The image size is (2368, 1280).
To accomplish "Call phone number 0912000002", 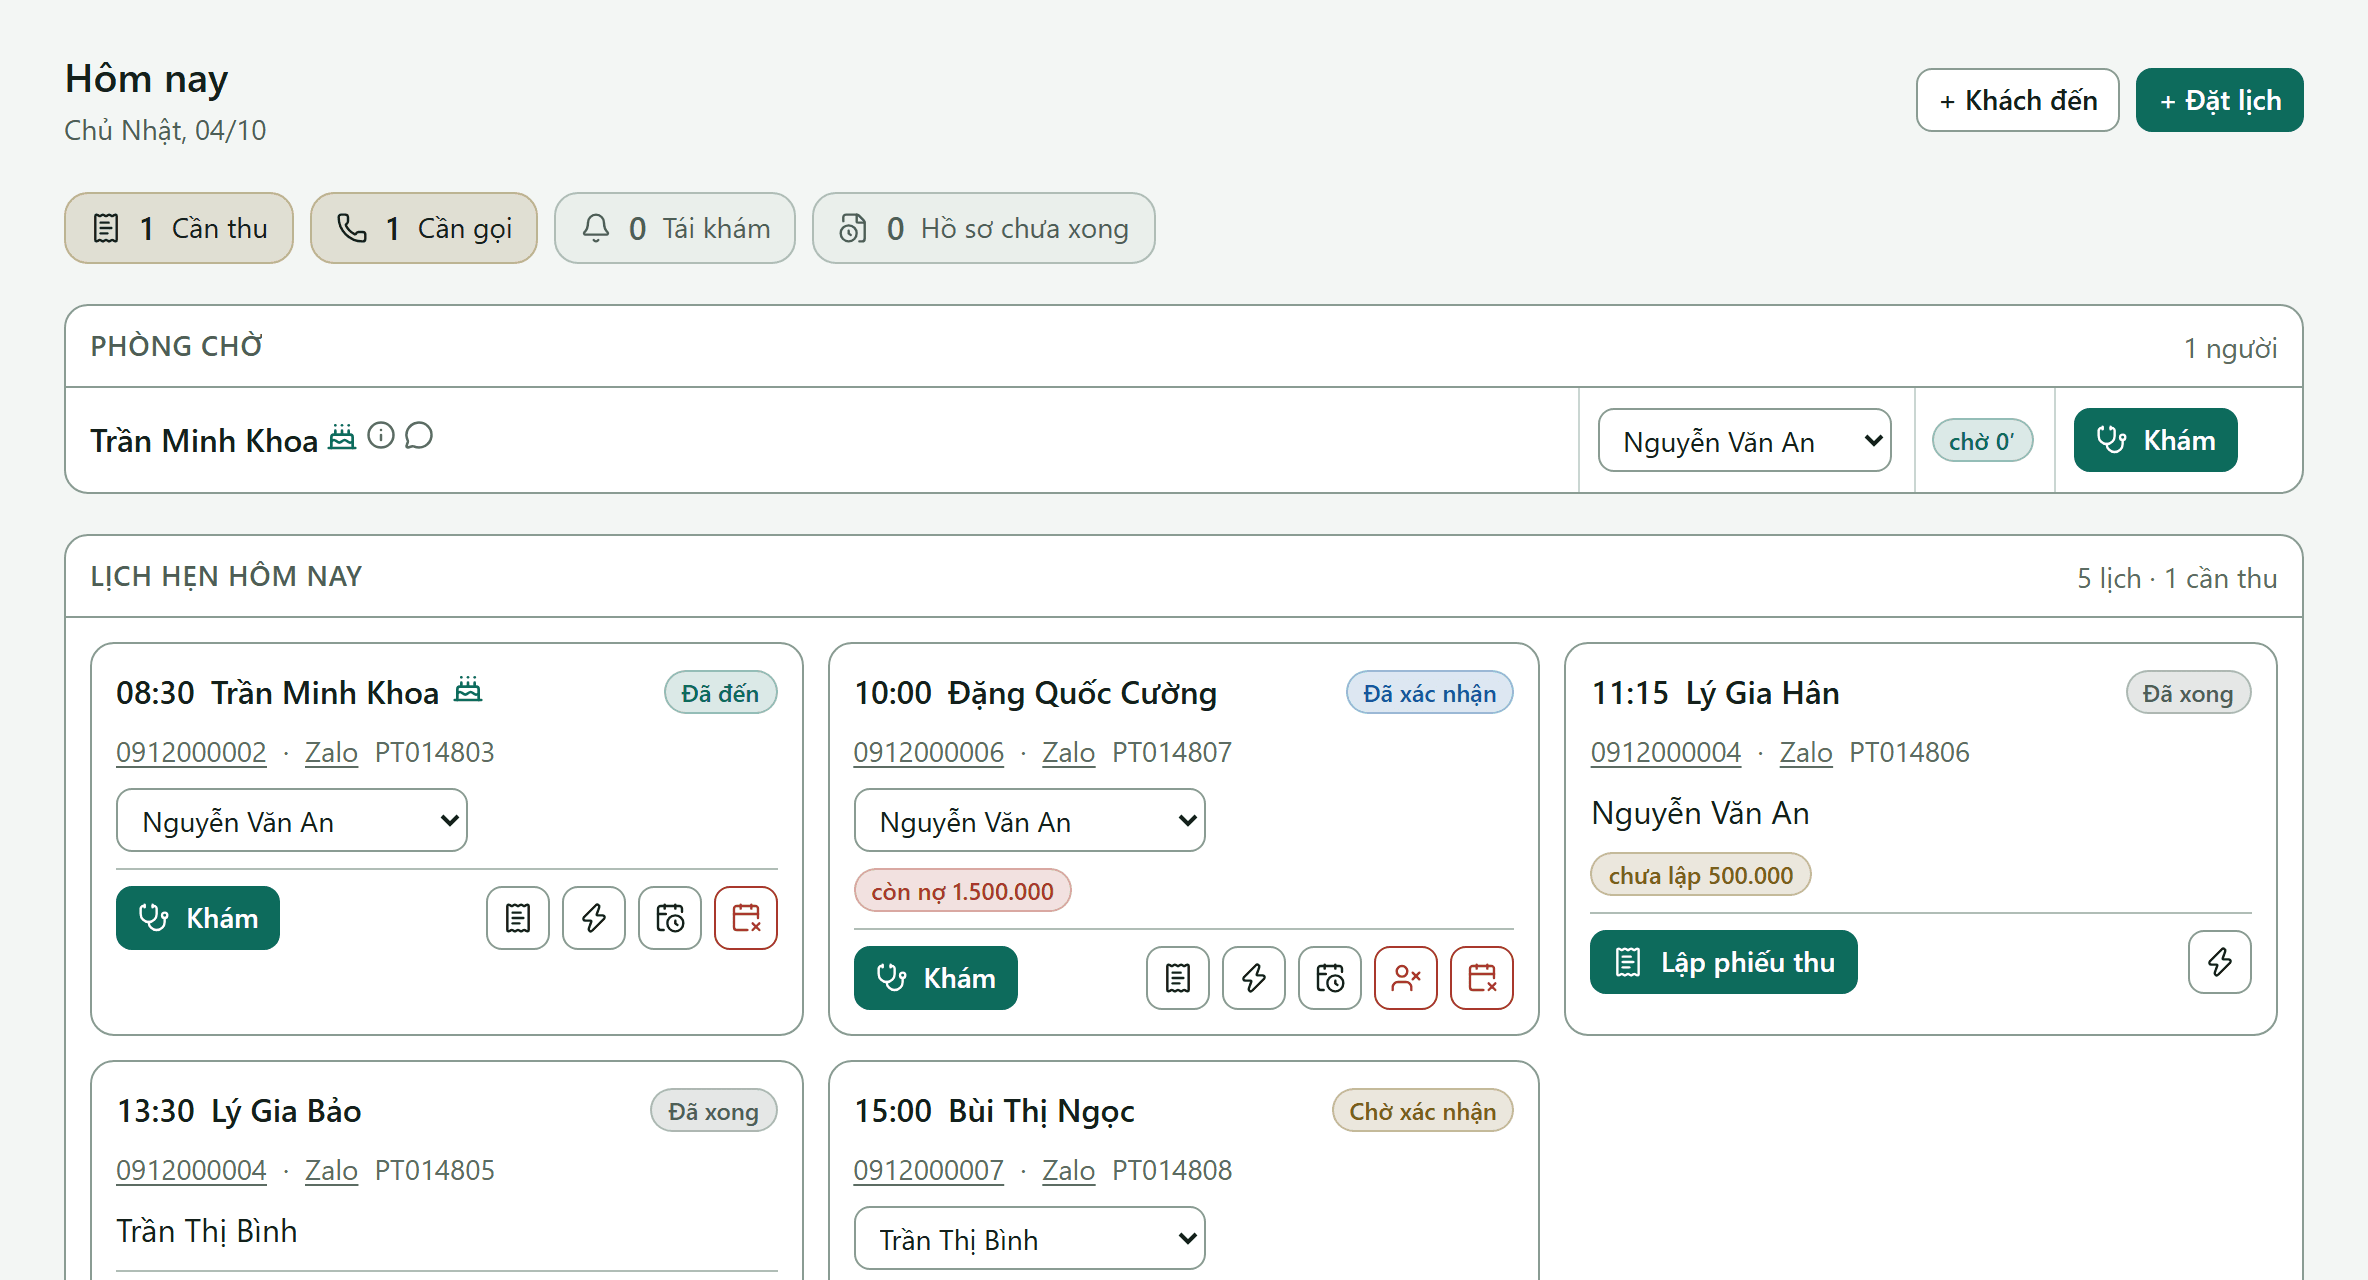I will tap(191, 752).
